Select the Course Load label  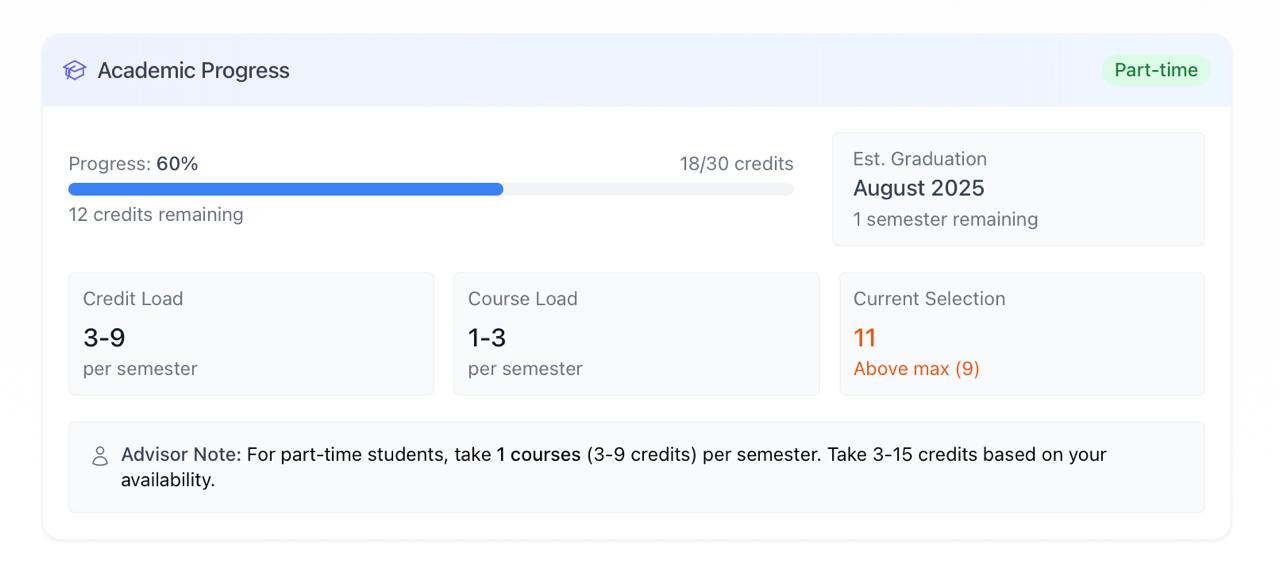(x=522, y=299)
